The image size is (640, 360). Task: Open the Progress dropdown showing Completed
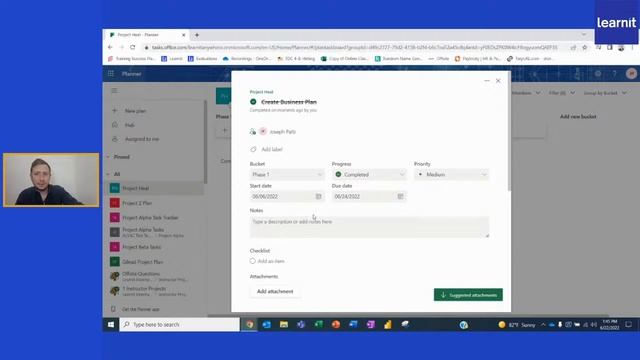[x=369, y=174]
